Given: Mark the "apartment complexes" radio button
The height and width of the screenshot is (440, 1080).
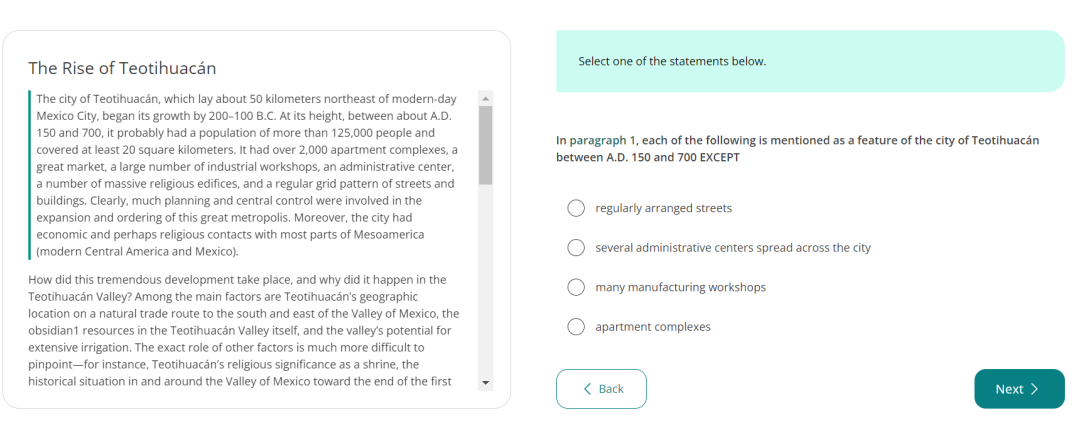Looking at the screenshot, I should click(x=576, y=327).
